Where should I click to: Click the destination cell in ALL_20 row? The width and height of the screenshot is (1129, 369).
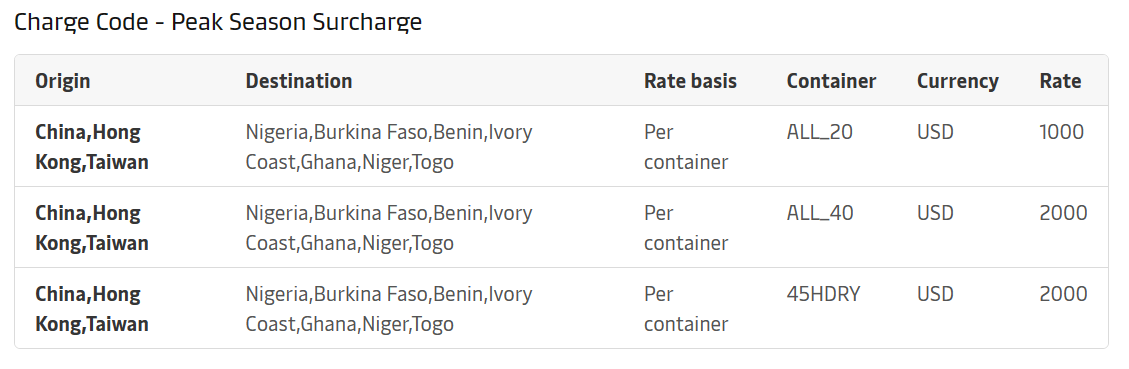389,147
